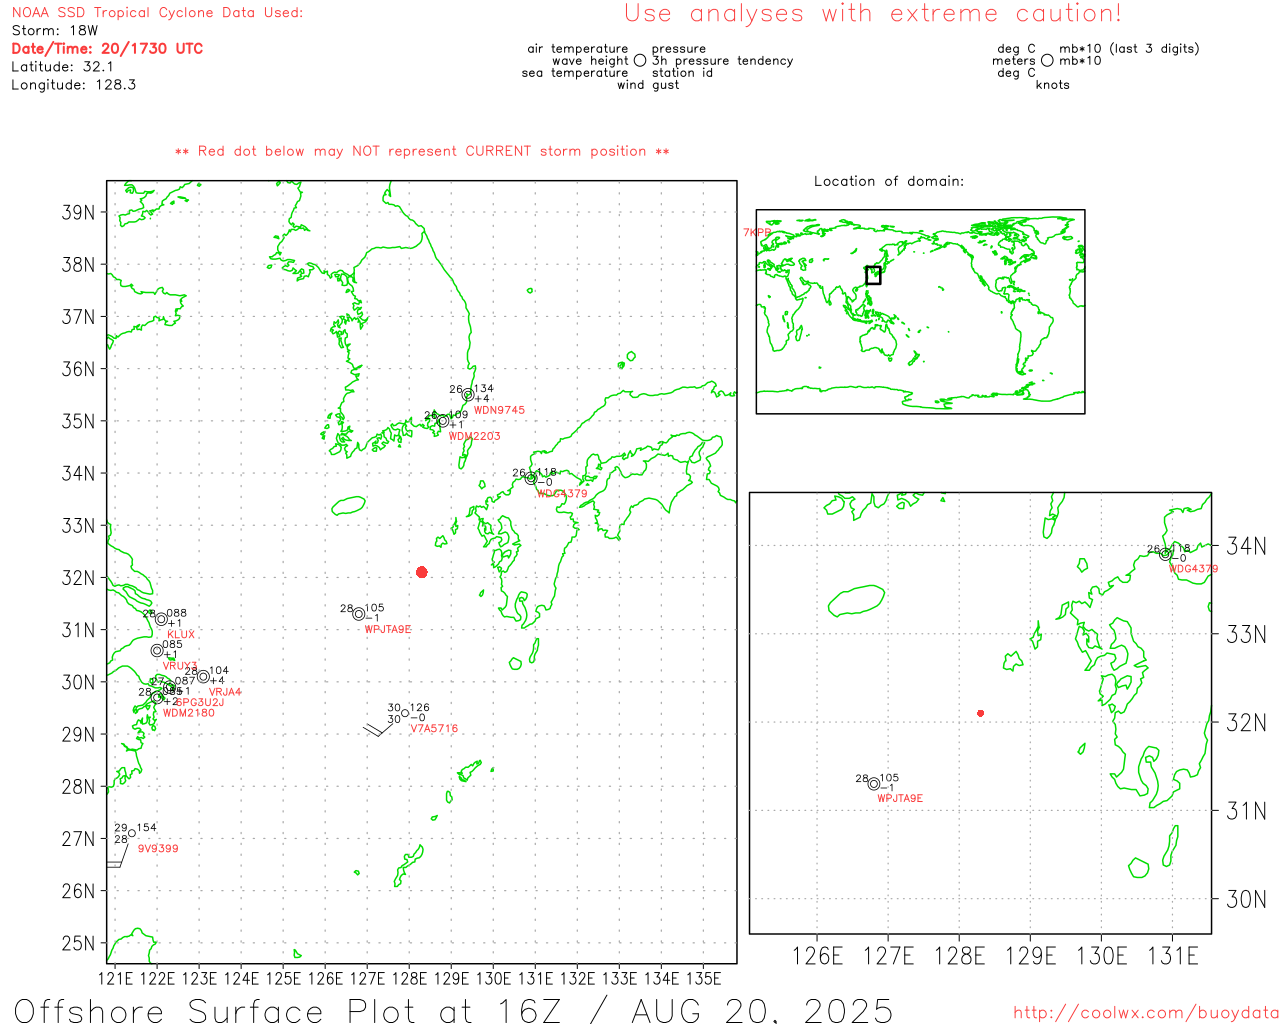
Task: Click the red WDN9745 station id label
Action: [x=499, y=410]
